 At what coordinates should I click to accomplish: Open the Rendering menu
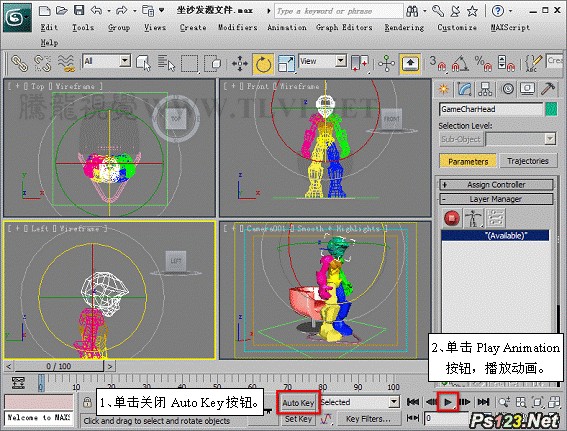pyautogui.click(x=404, y=27)
